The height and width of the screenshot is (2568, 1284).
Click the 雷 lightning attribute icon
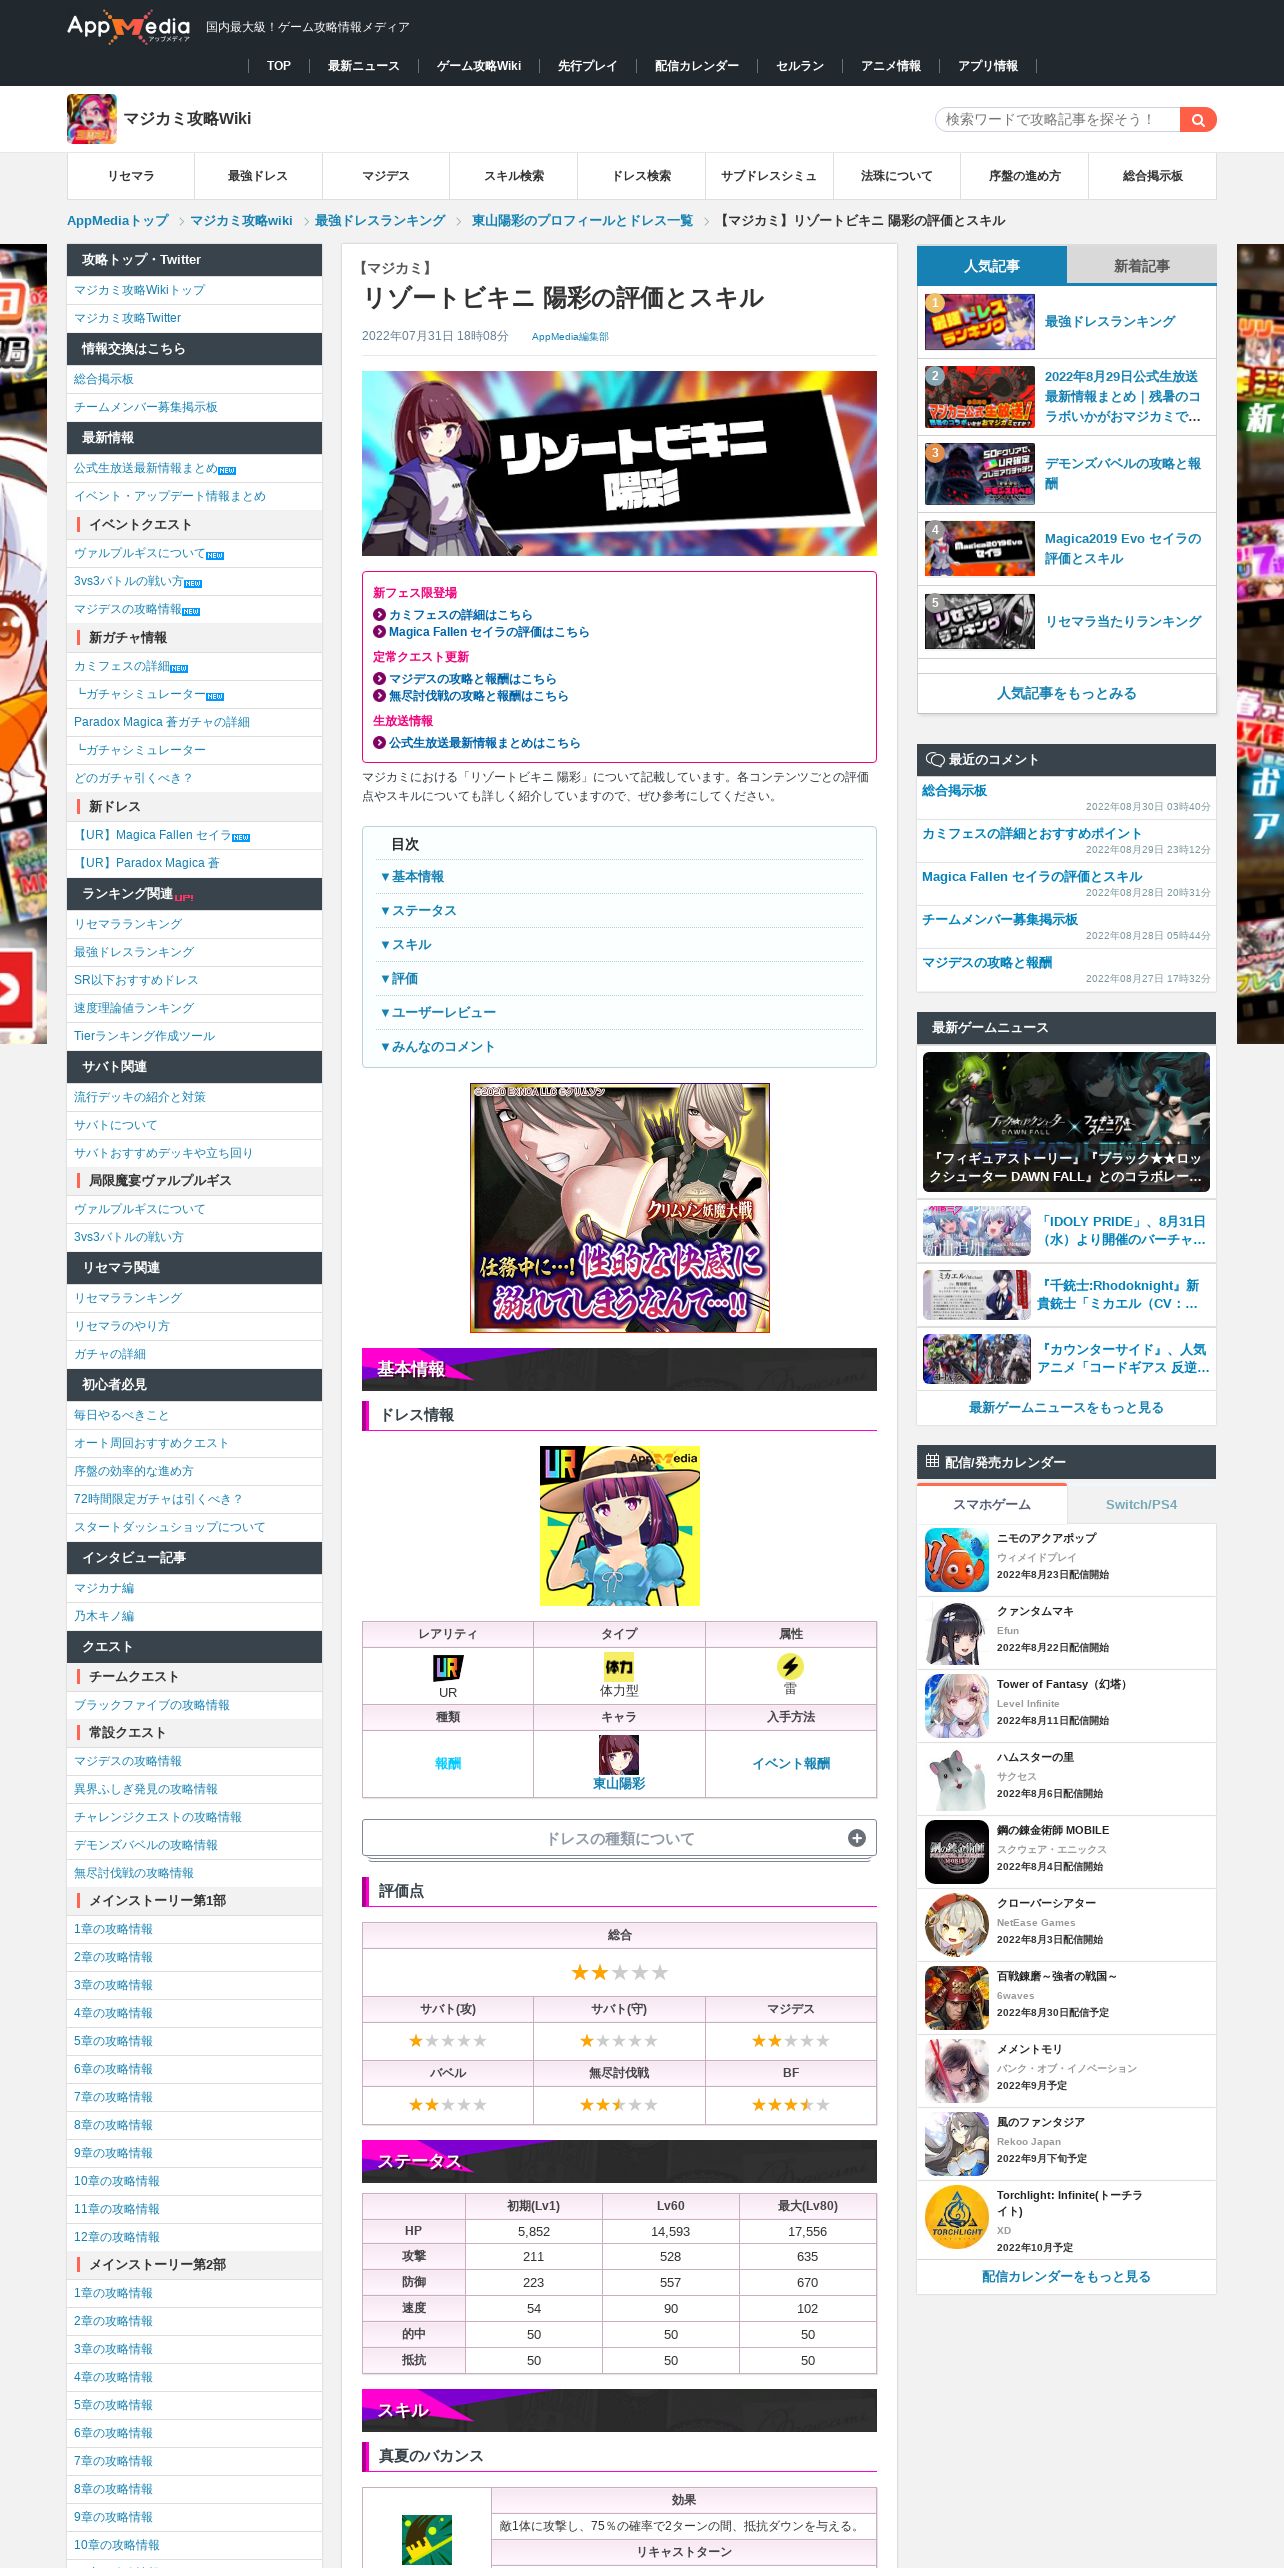790,1666
